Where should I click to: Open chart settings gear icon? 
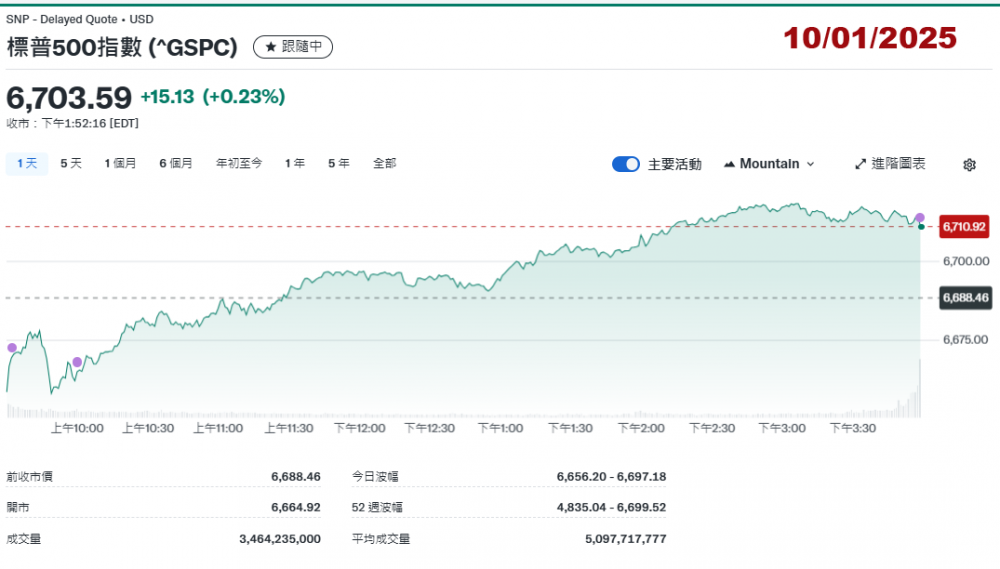968,165
